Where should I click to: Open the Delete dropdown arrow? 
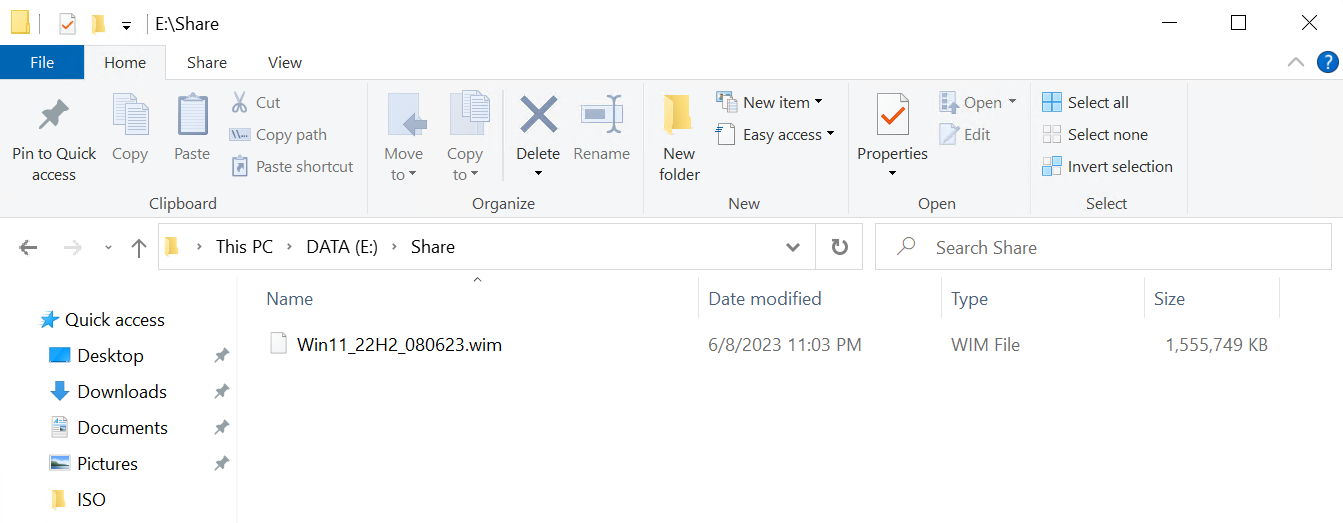coord(538,174)
